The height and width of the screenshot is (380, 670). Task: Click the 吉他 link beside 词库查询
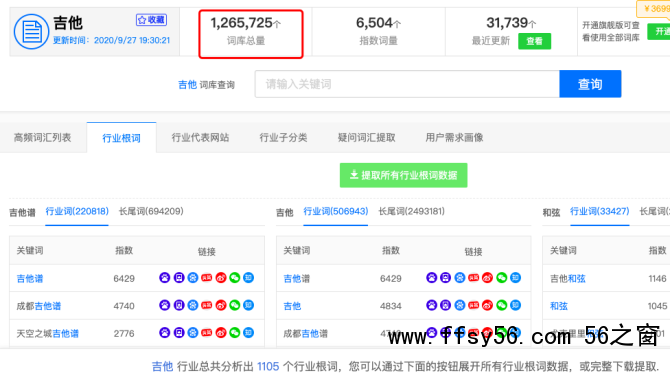coord(187,85)
